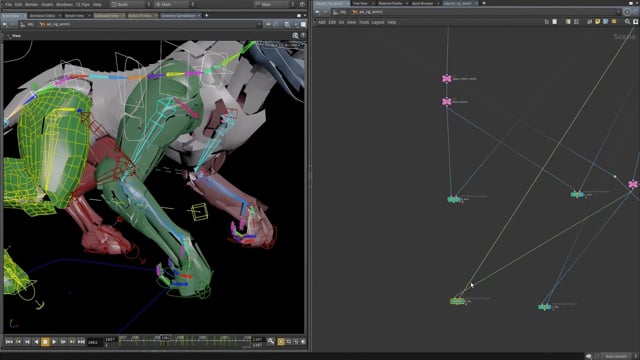Screen dimensions: 640x360
Task: Jump to the first frame
Action: (9, 342)
